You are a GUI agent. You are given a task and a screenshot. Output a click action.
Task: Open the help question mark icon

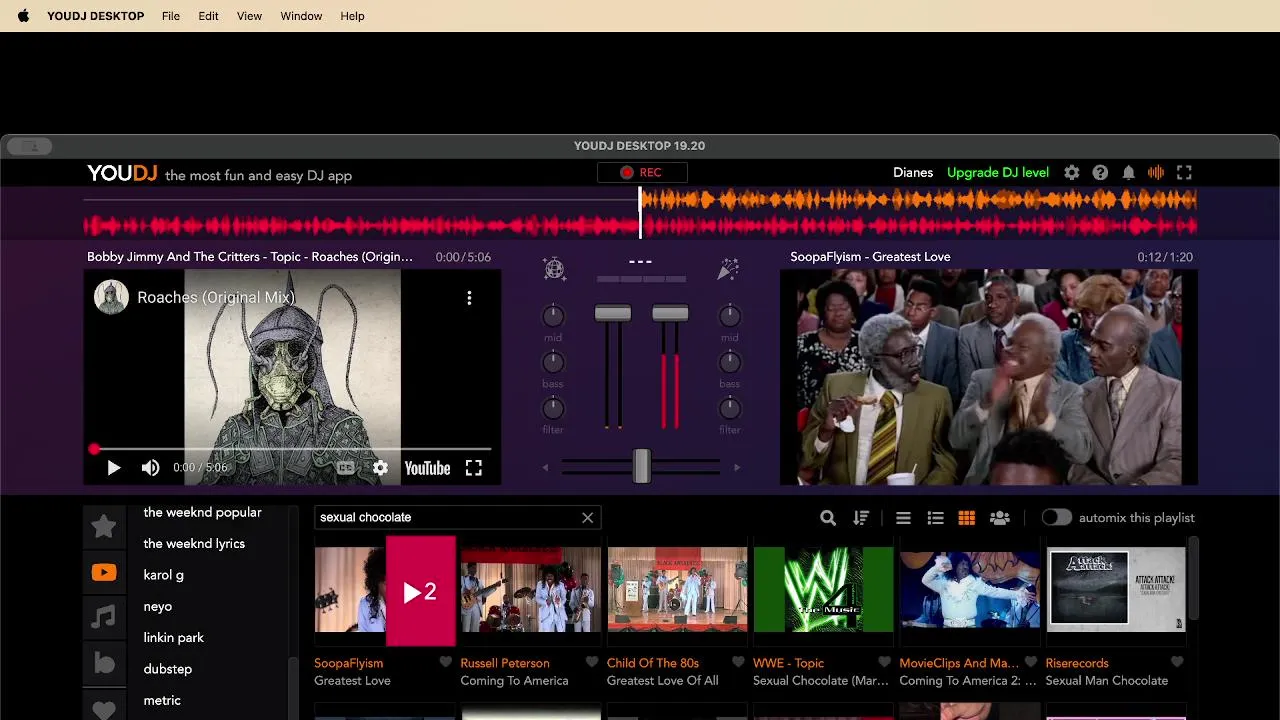pyautogui.click(x=1100, y=173)
